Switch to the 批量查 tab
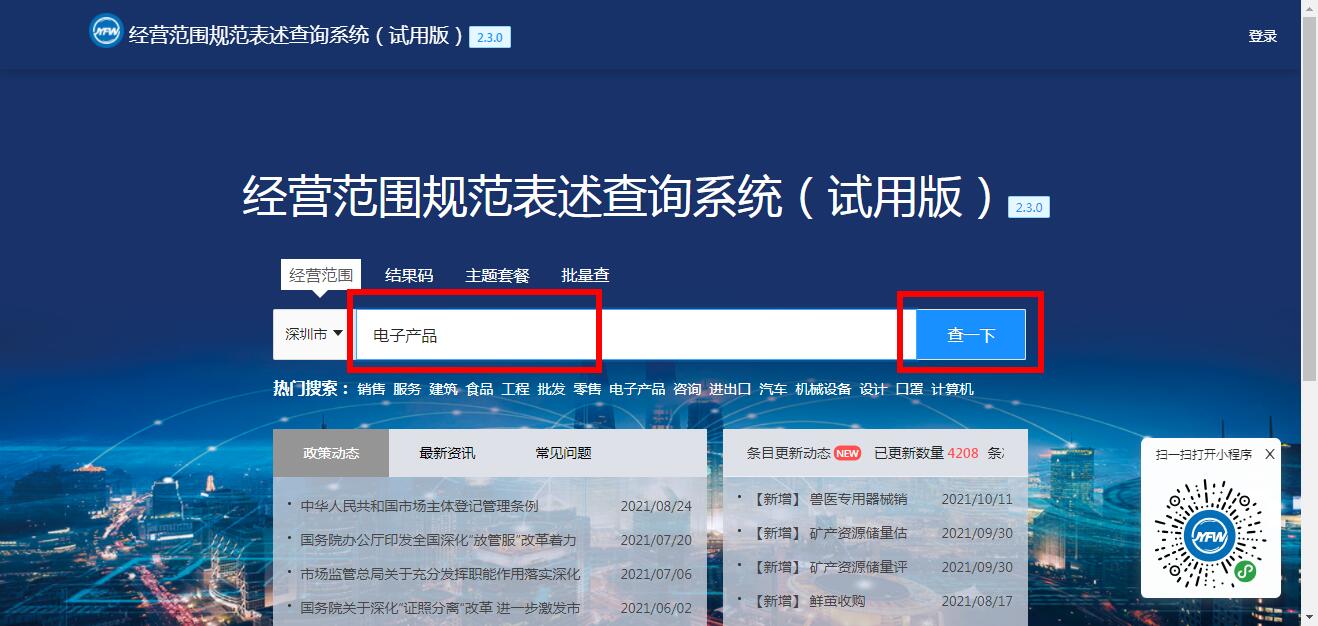The image size is (1318, 626). point(585,275)
